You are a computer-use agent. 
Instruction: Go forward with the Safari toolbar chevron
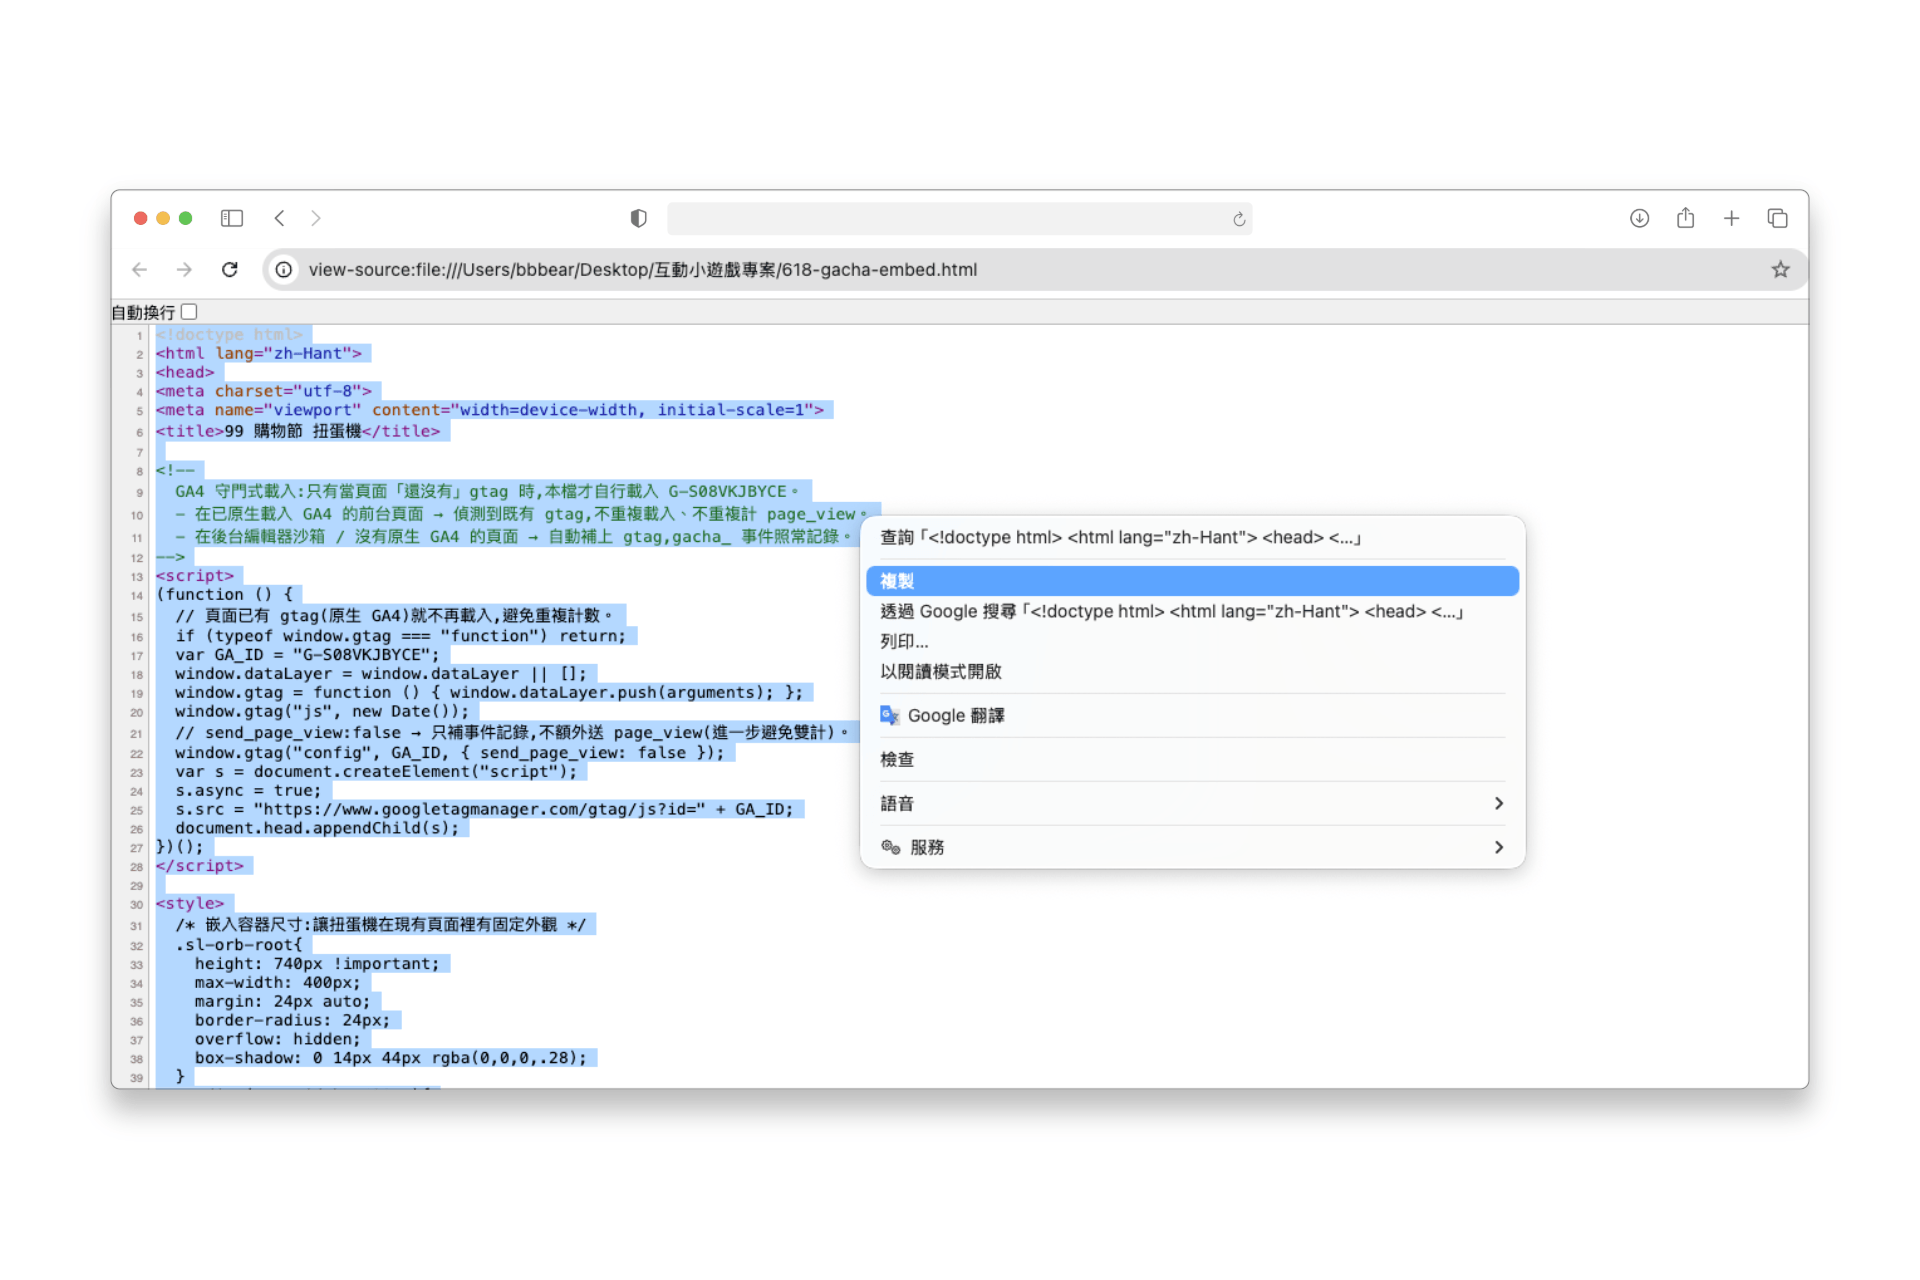pos(316,218)
